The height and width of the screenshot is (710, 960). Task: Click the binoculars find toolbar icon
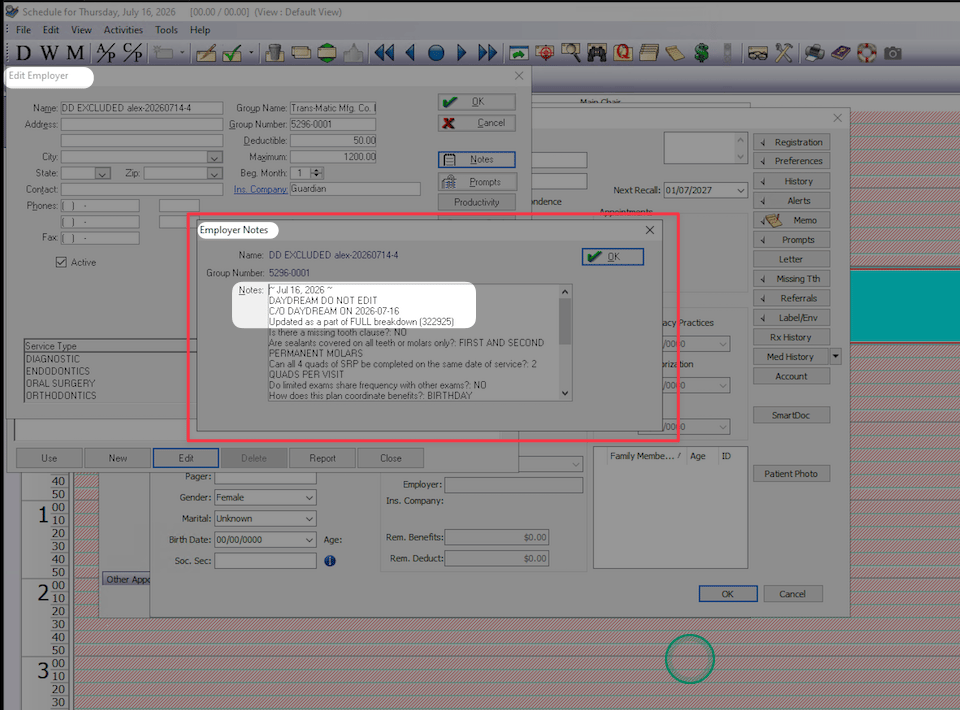(x=597, y=53)
